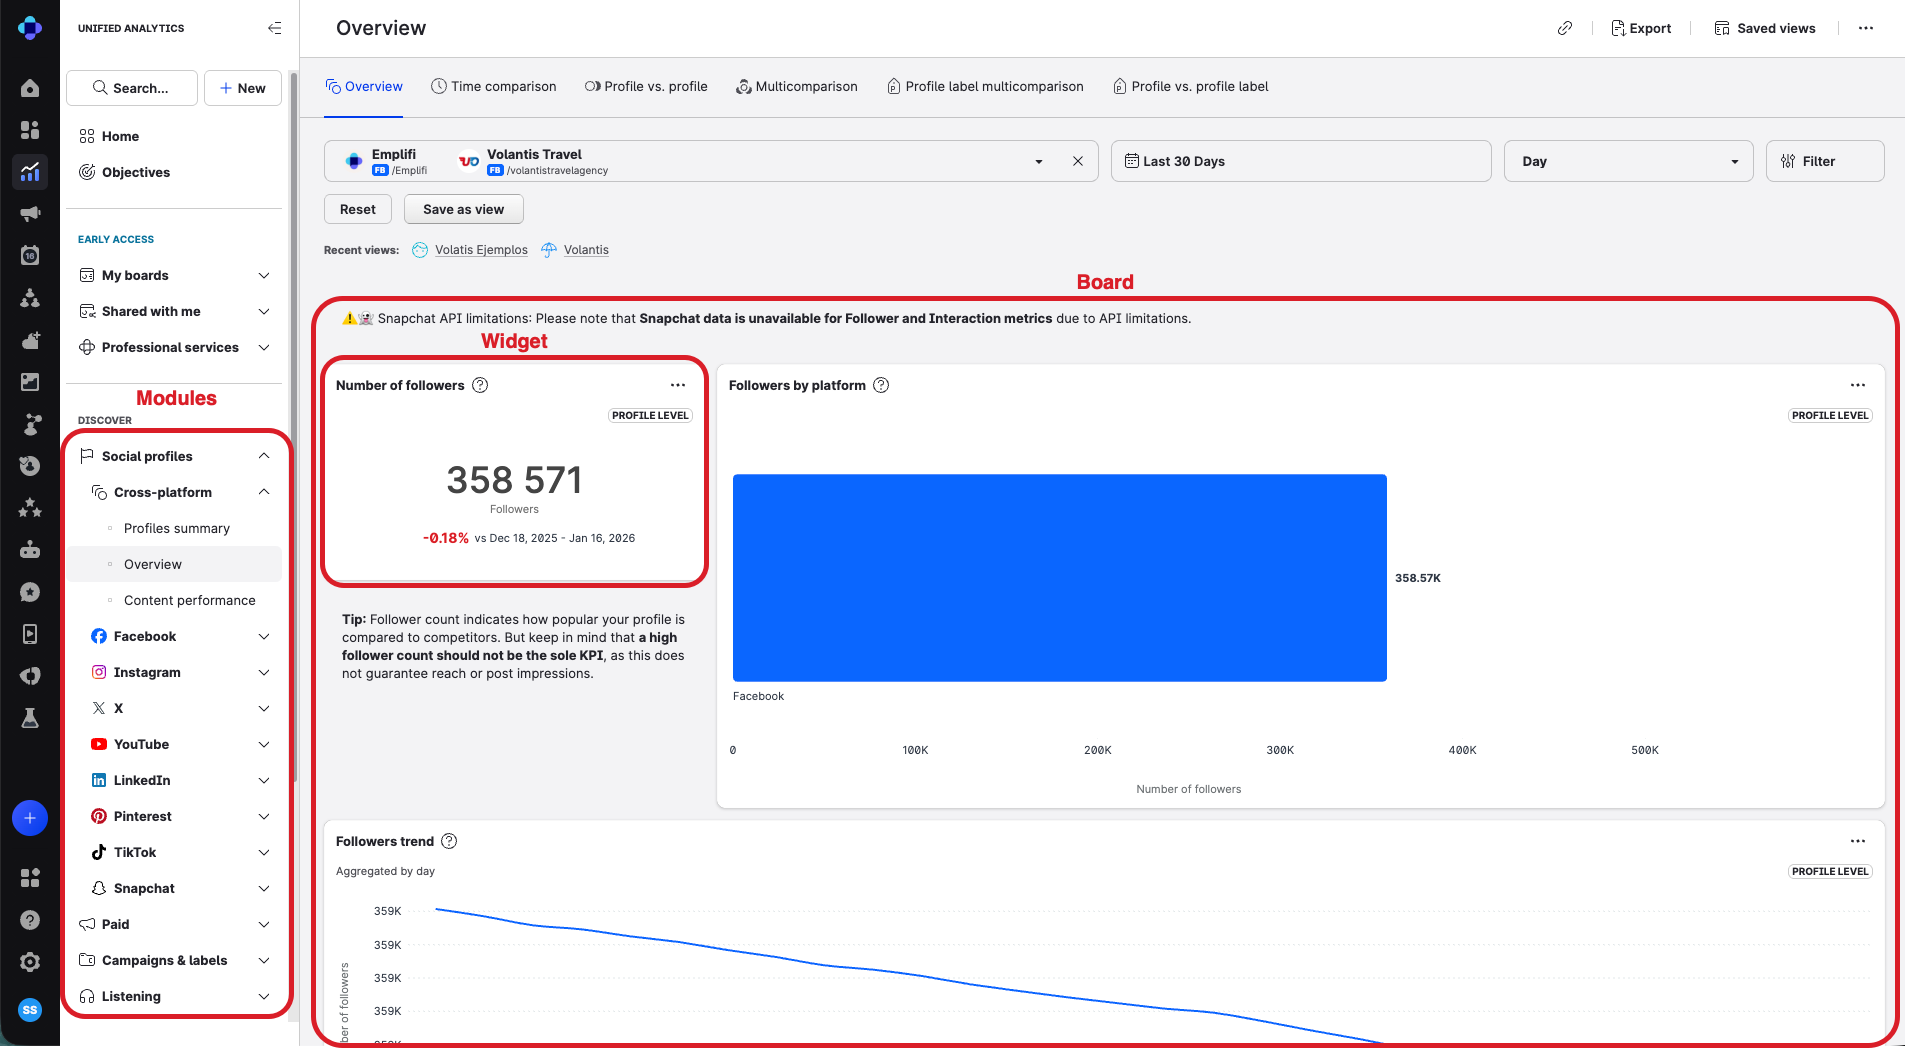This screenshot has width=1905, height=1055.
Task: Open help tooltip for Followers trend
Action: 449,841
